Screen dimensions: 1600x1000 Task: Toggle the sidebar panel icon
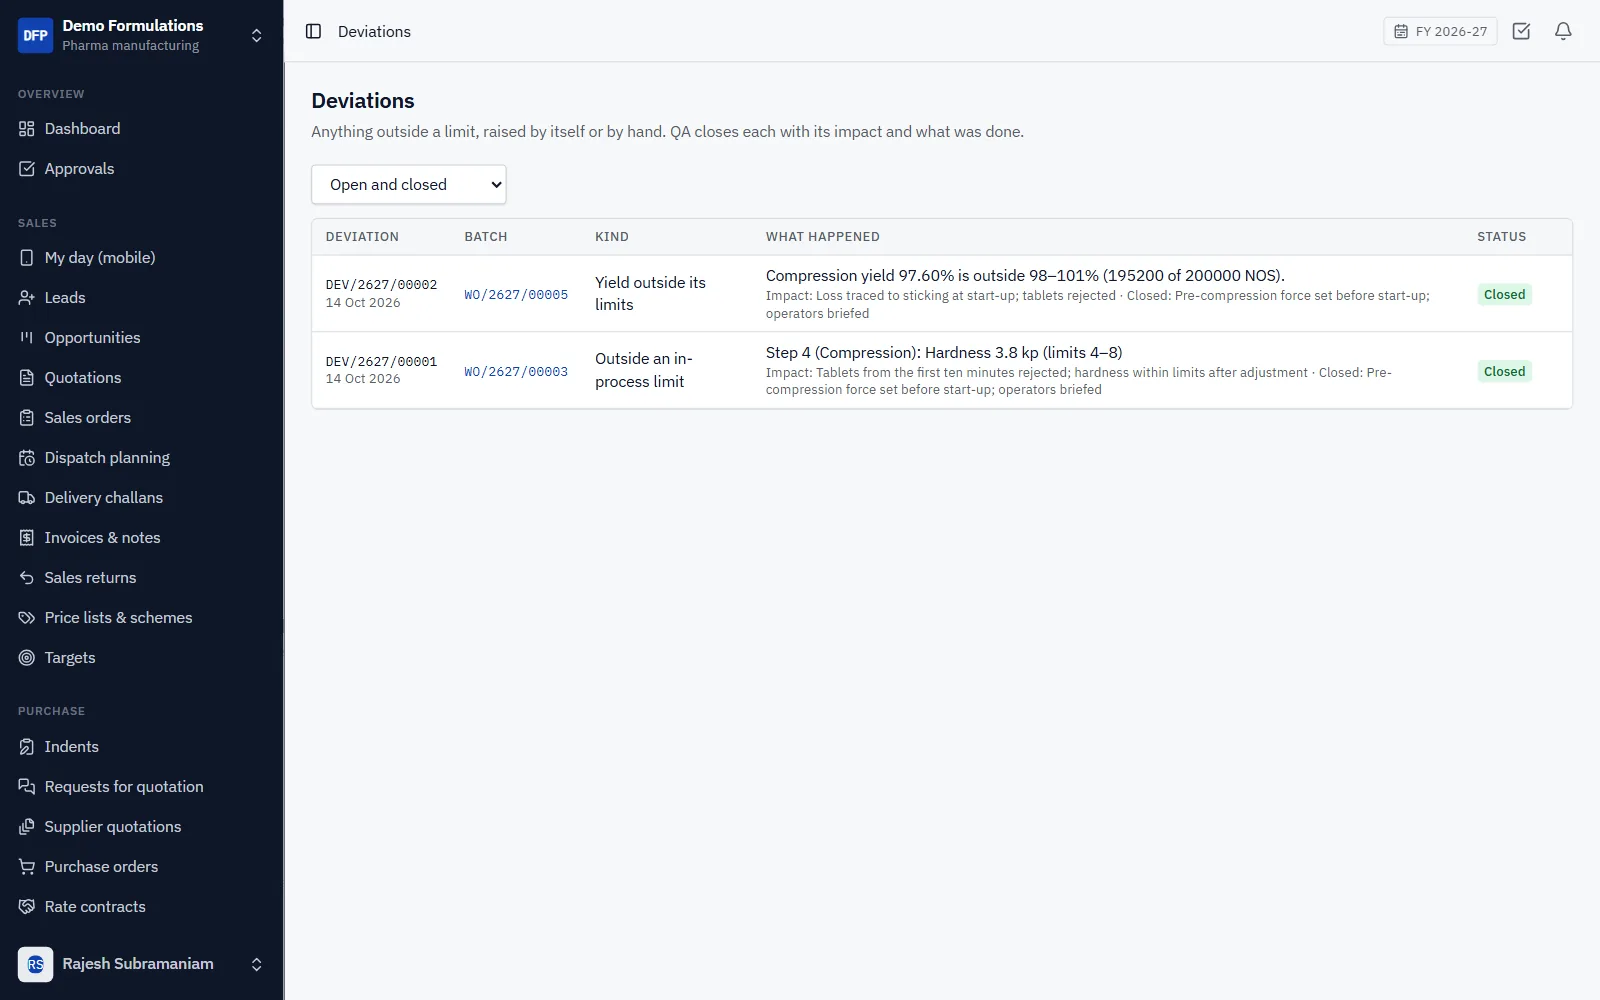pos(313,31)
